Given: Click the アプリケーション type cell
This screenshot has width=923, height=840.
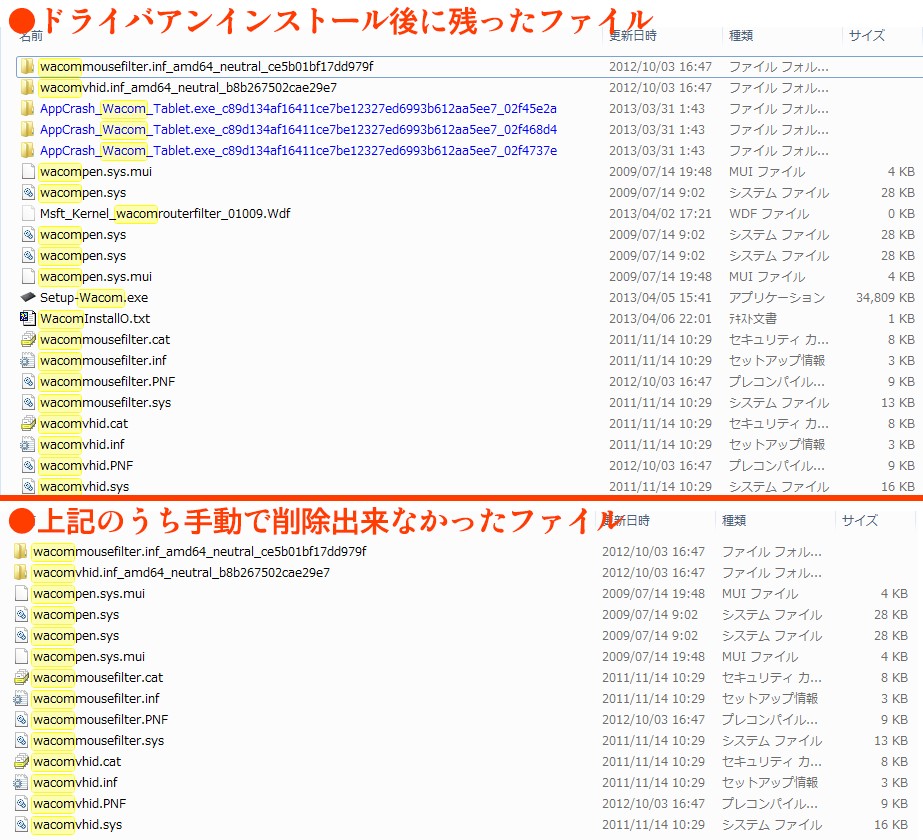Looking at the screenshot, I should (777, 298).
